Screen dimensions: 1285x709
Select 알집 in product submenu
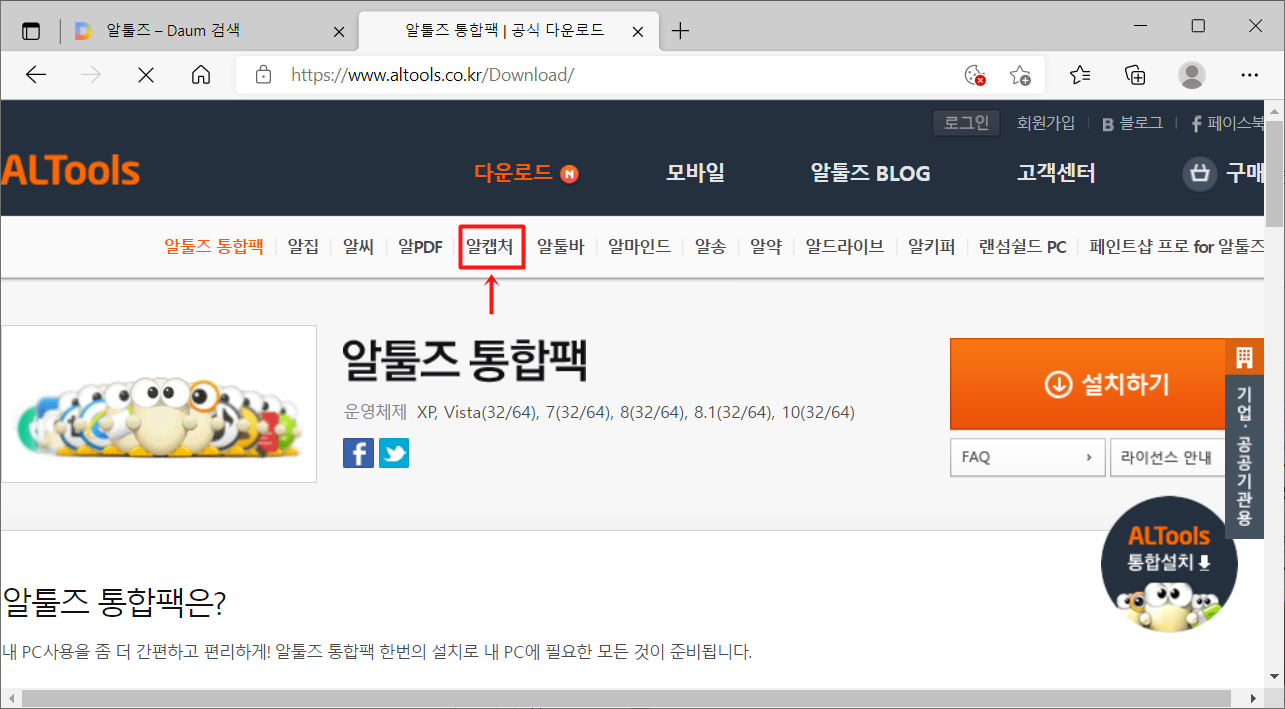pyautogui.click(x=303, y=246)
